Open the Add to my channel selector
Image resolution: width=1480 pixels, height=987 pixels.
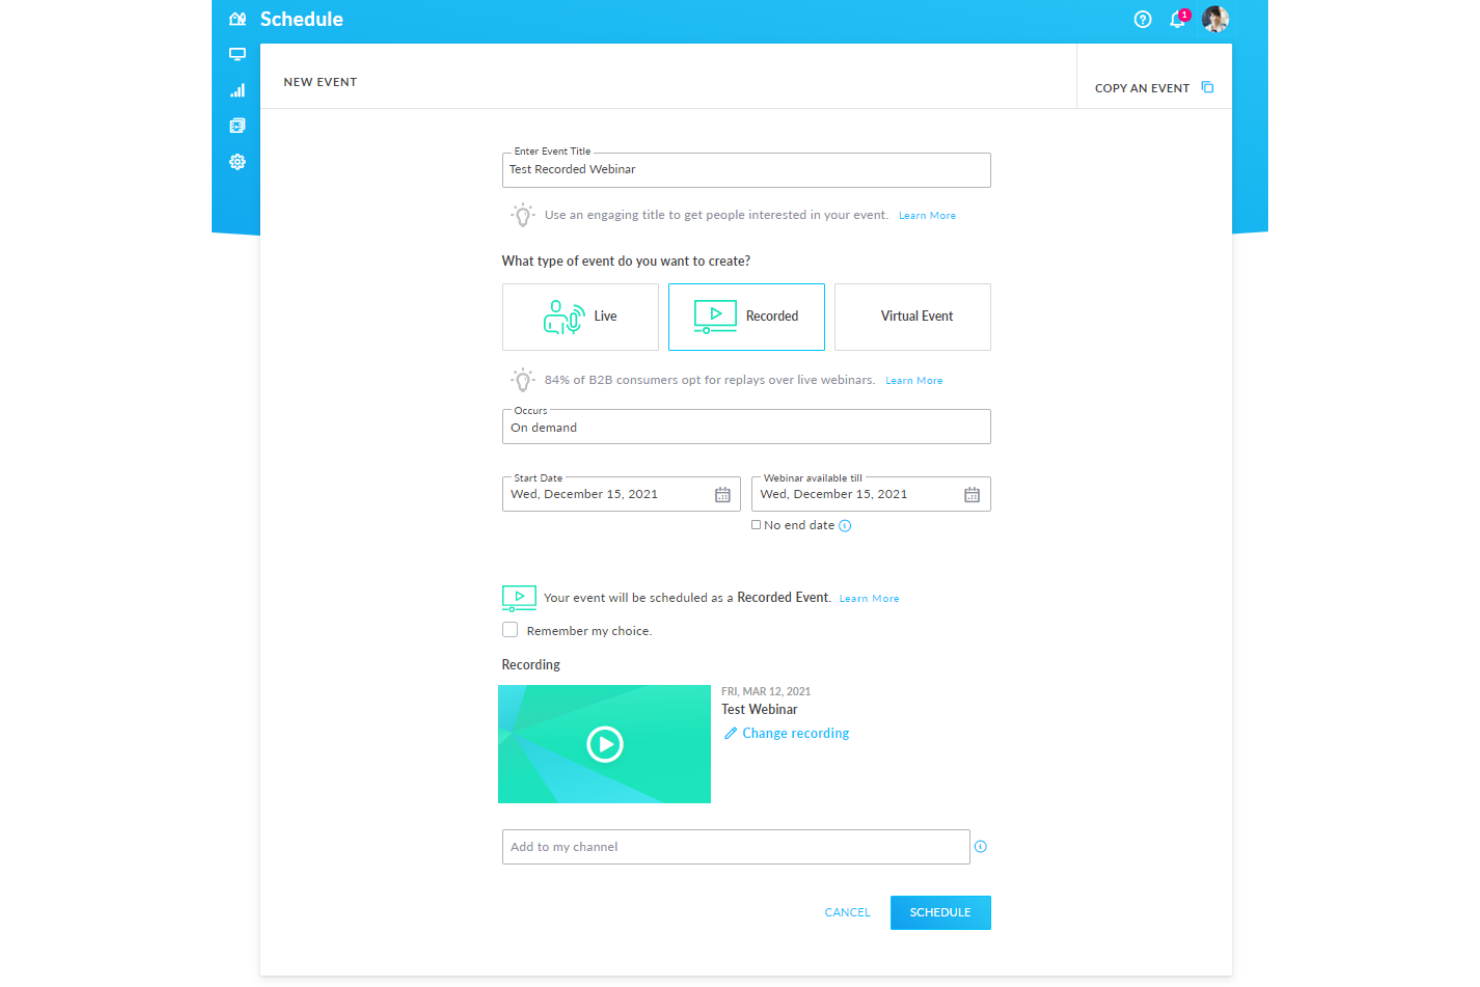pos(736,846)
